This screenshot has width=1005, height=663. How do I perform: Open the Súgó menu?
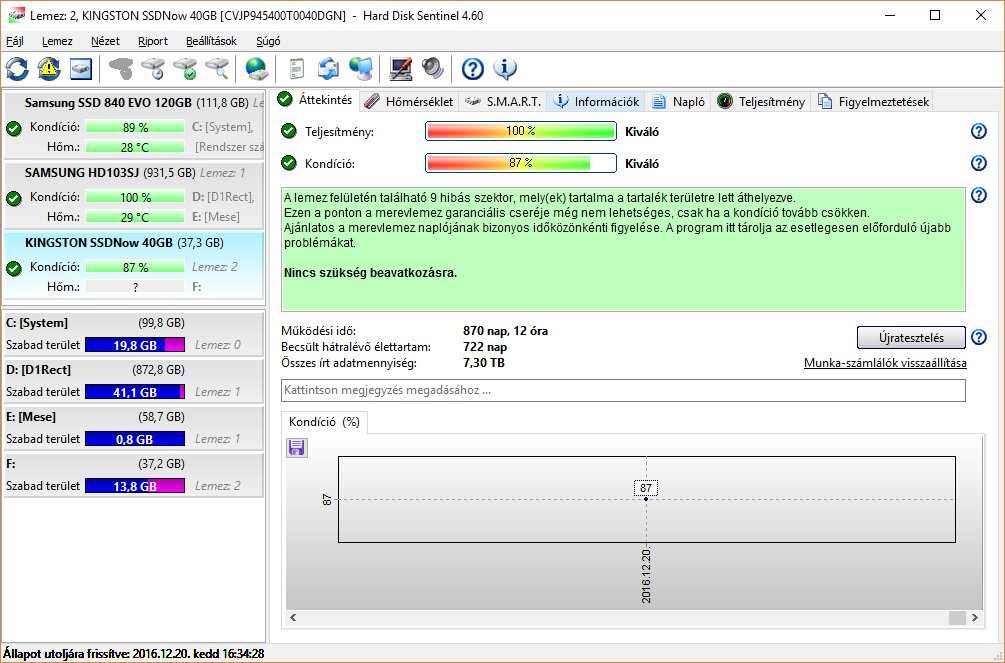[268, 41]
